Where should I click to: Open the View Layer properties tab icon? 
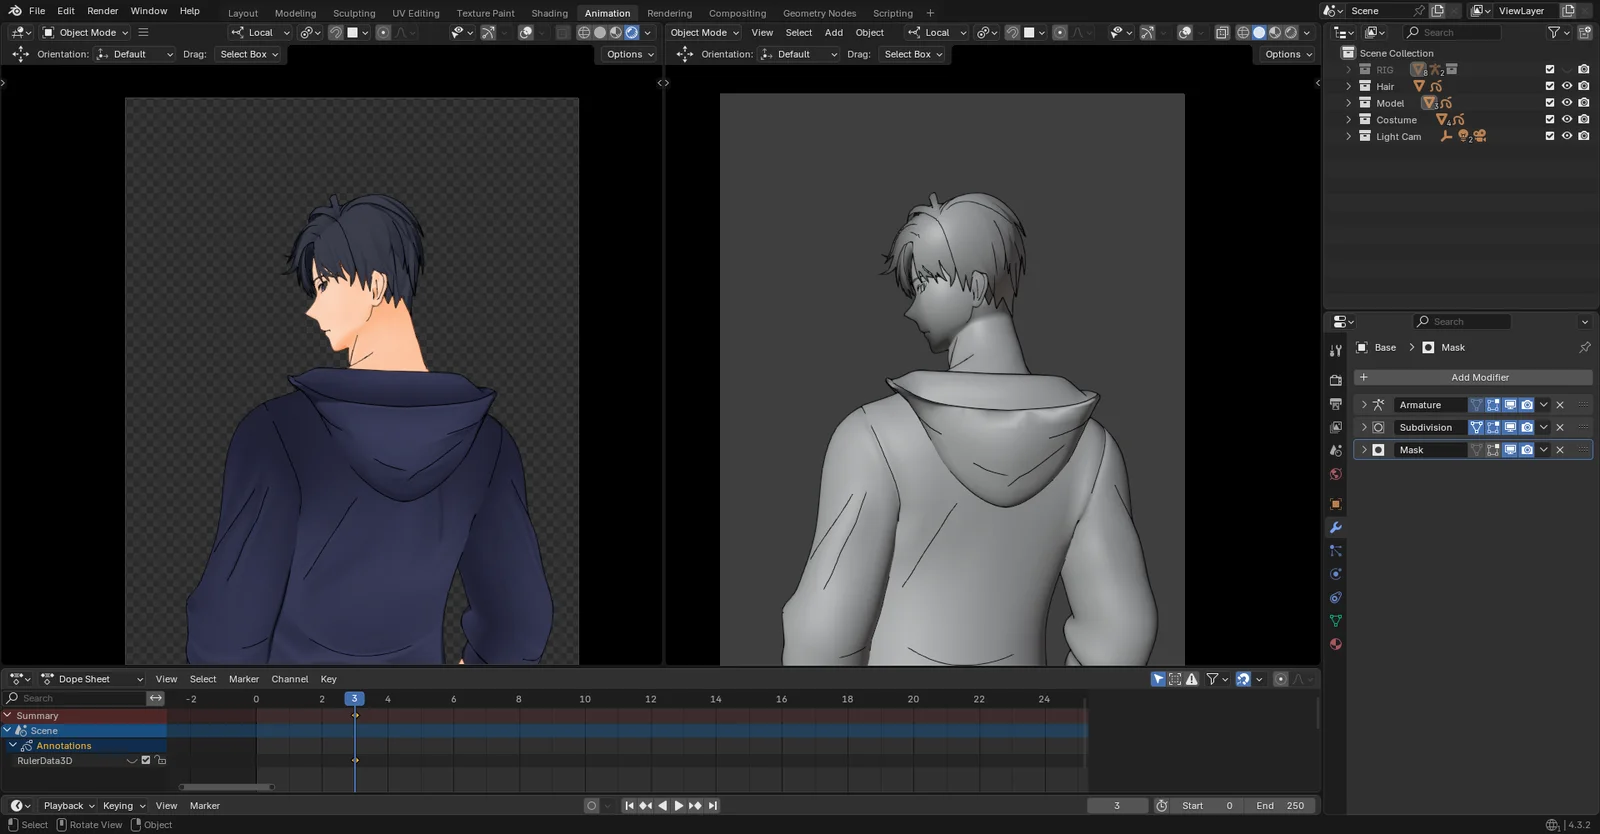(1335, 427)
